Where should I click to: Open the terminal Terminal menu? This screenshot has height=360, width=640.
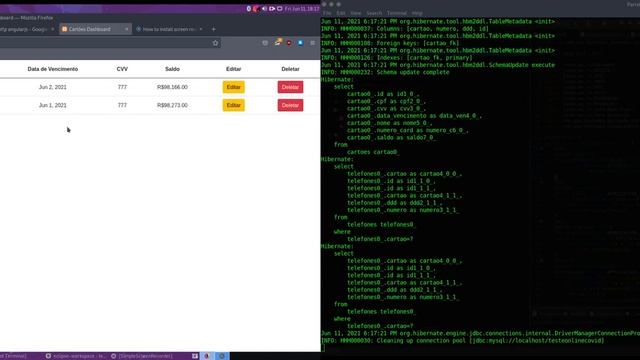pos(396,13)
